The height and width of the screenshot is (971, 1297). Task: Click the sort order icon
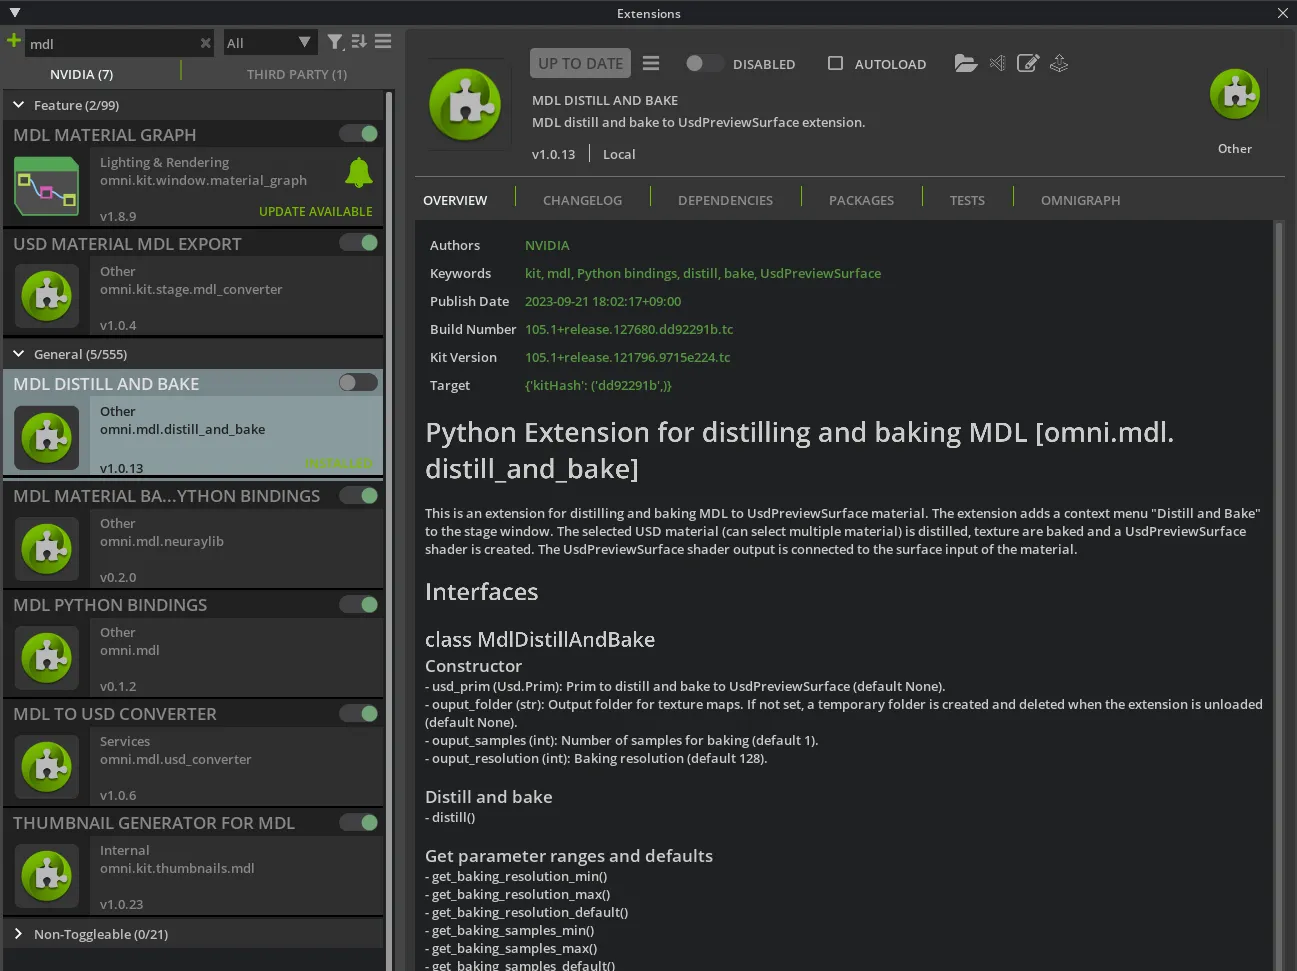359,42
